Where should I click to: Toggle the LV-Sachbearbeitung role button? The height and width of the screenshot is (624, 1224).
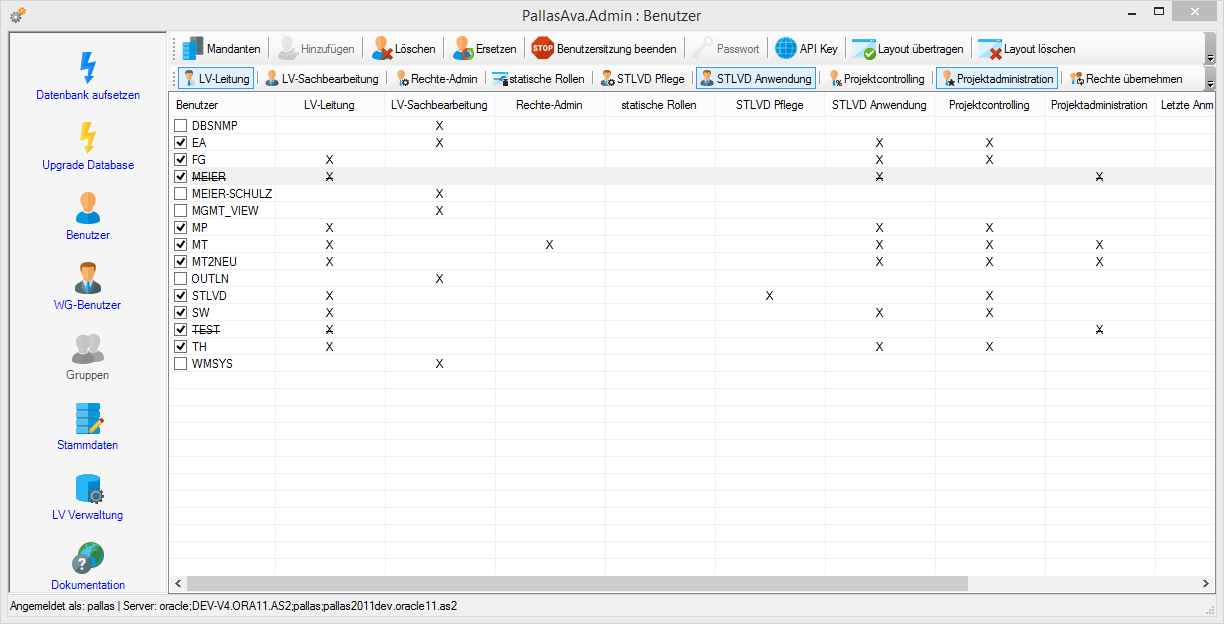(321, 78)
